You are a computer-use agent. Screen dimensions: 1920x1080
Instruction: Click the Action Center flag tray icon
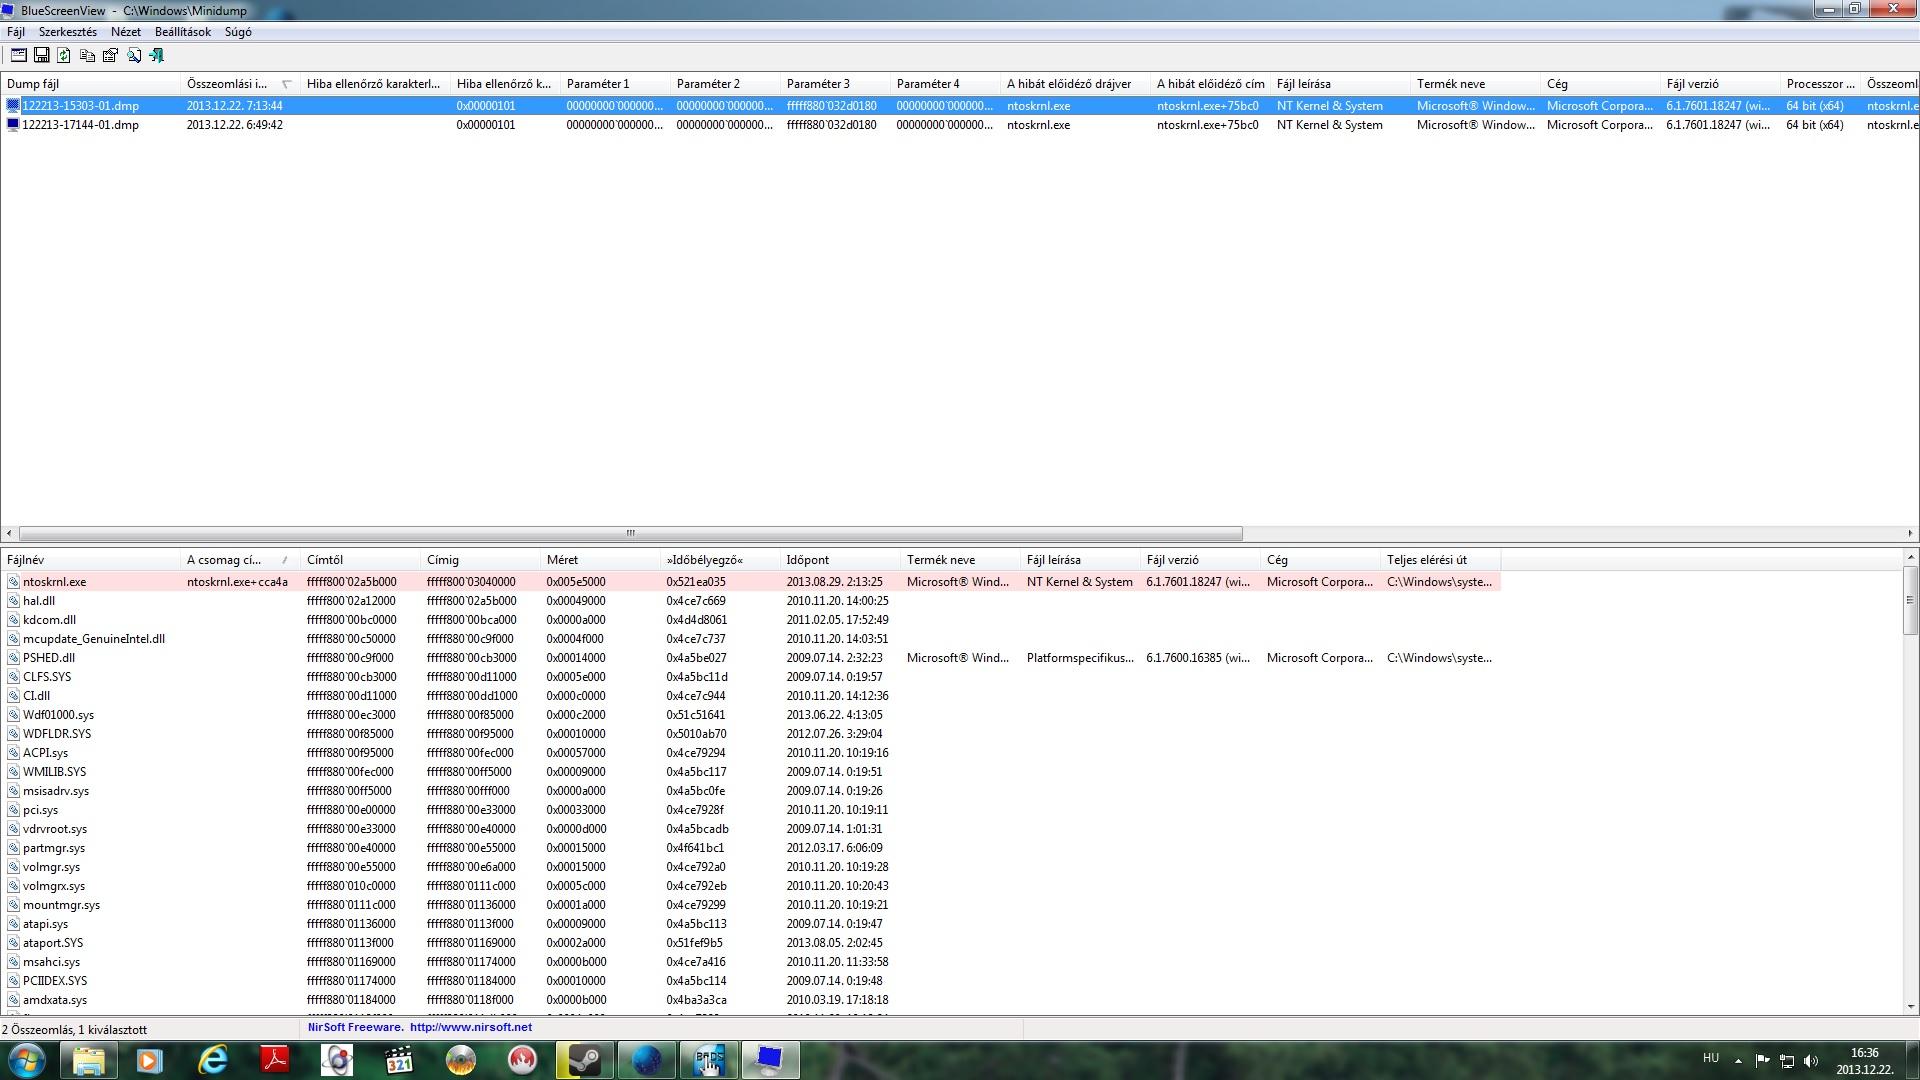click(x=1763, y=1060)
